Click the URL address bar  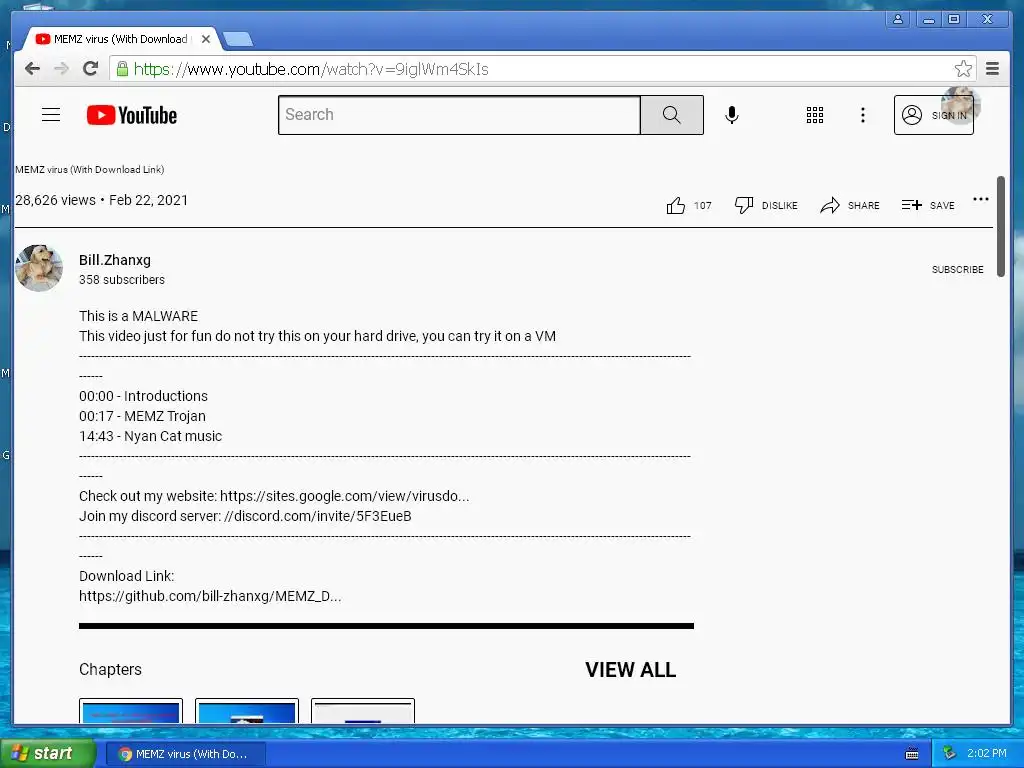542,69
